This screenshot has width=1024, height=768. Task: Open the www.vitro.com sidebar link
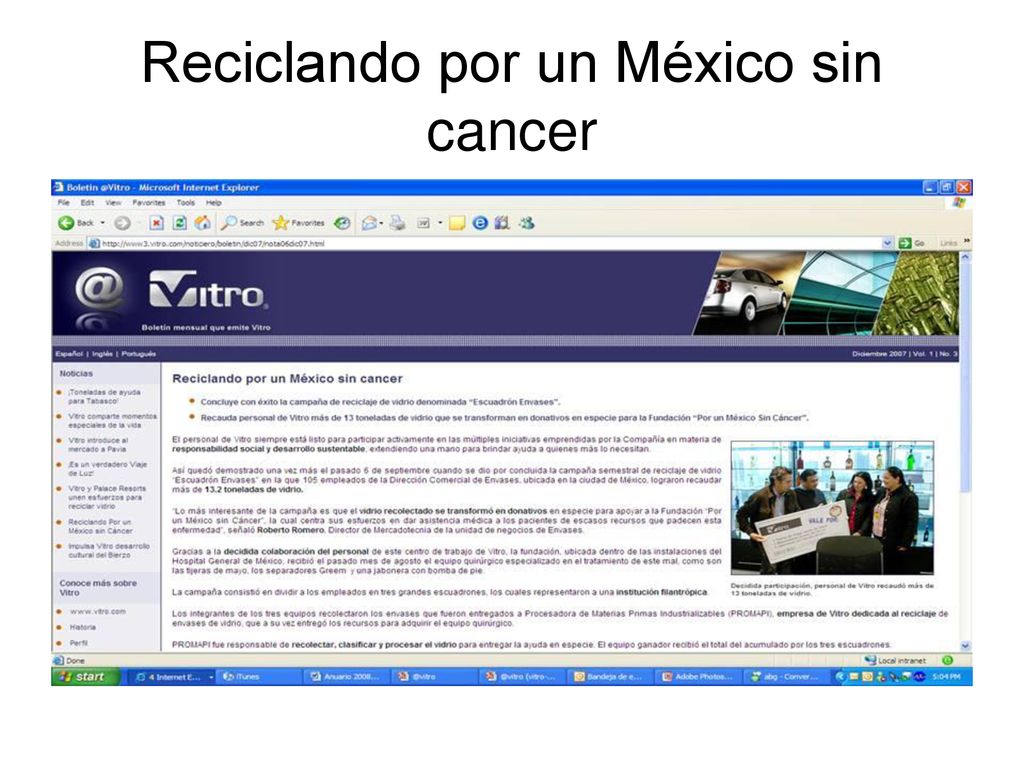tap(98, 612)
